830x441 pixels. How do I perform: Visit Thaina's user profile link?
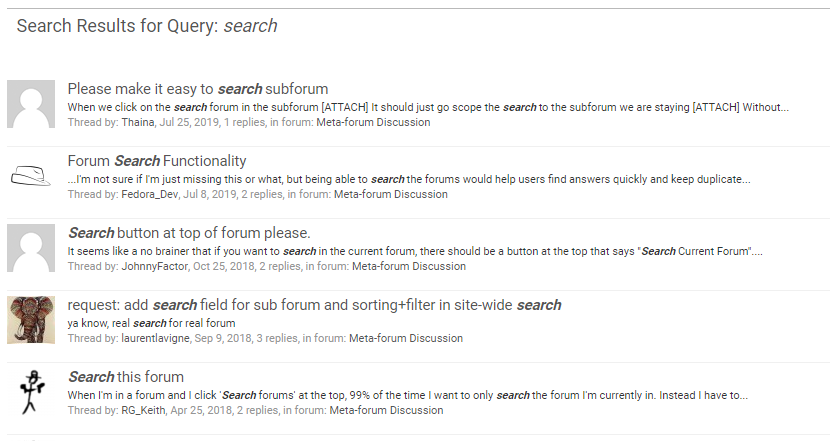(x=138, y=123)
